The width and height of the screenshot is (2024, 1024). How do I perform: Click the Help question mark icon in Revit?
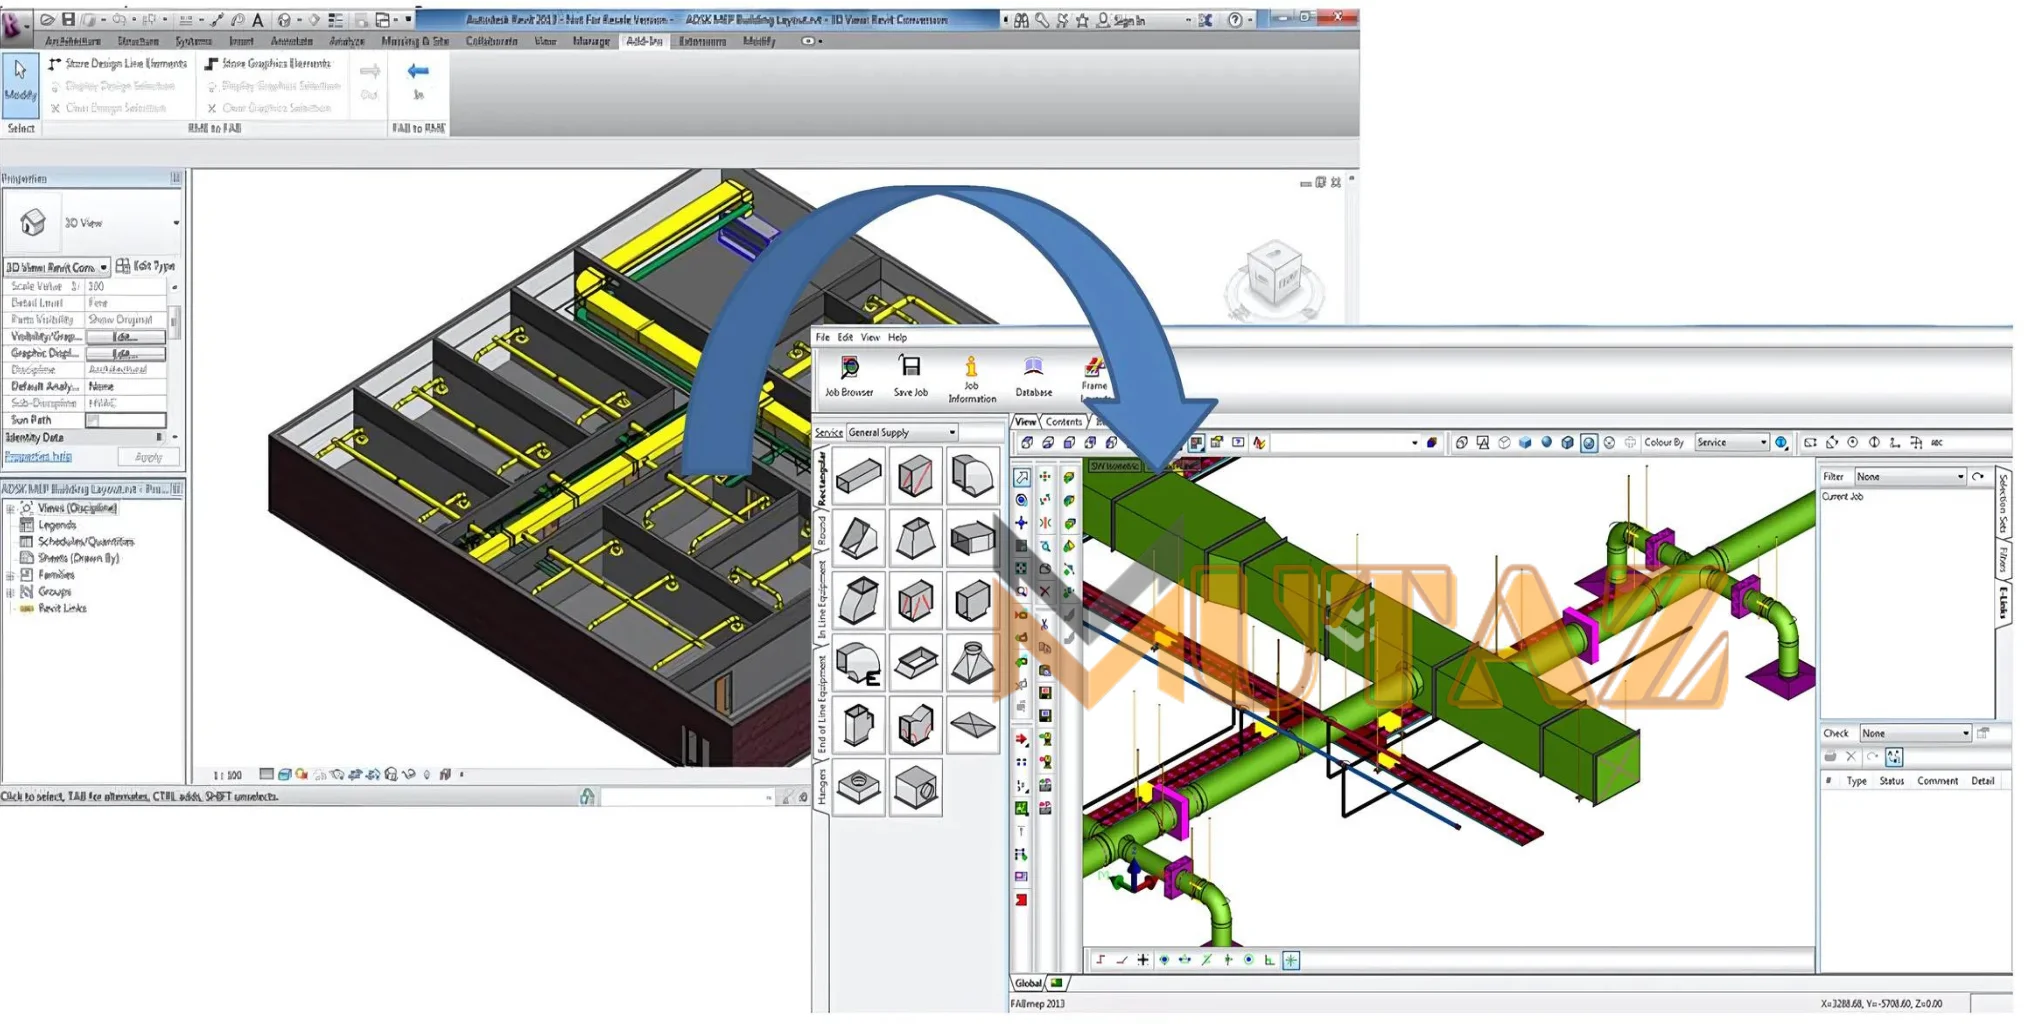[1235, 20]
